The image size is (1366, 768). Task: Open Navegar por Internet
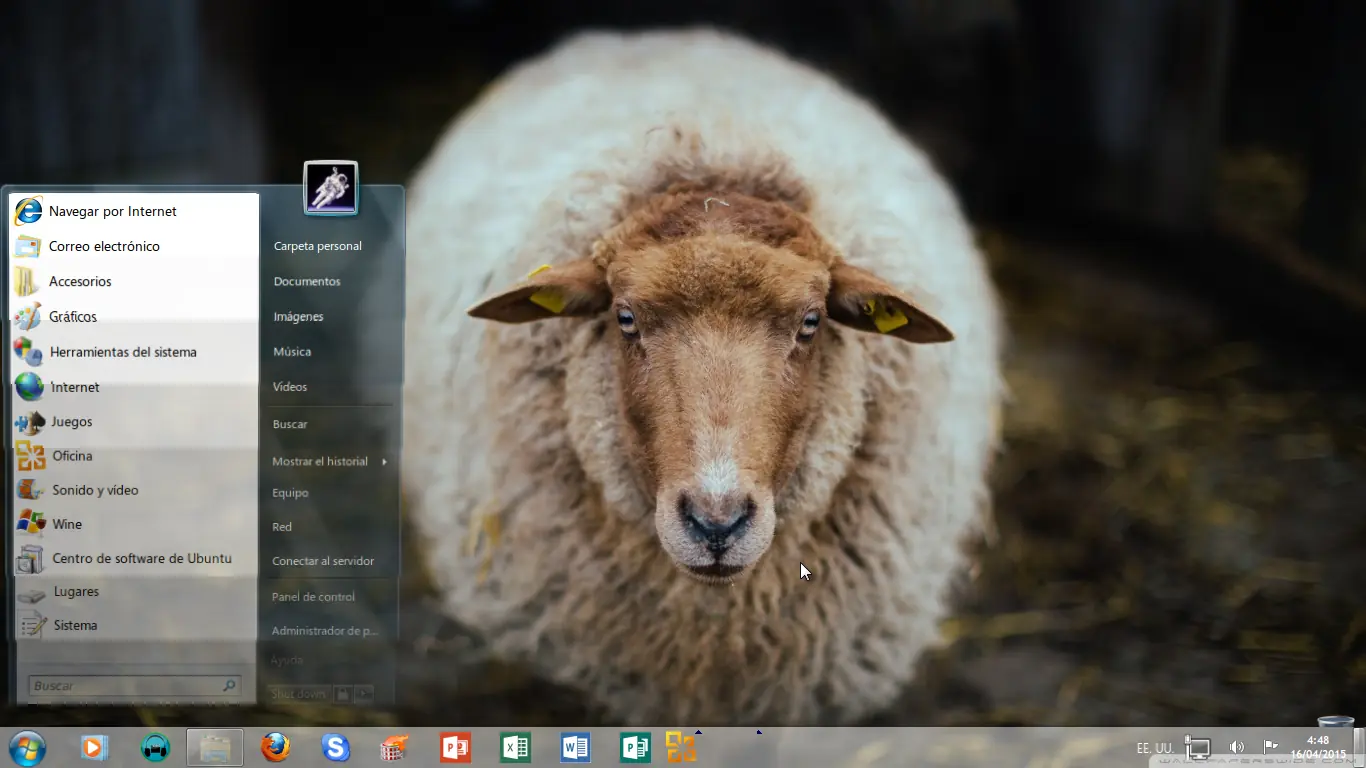click(x=134, y=211)
